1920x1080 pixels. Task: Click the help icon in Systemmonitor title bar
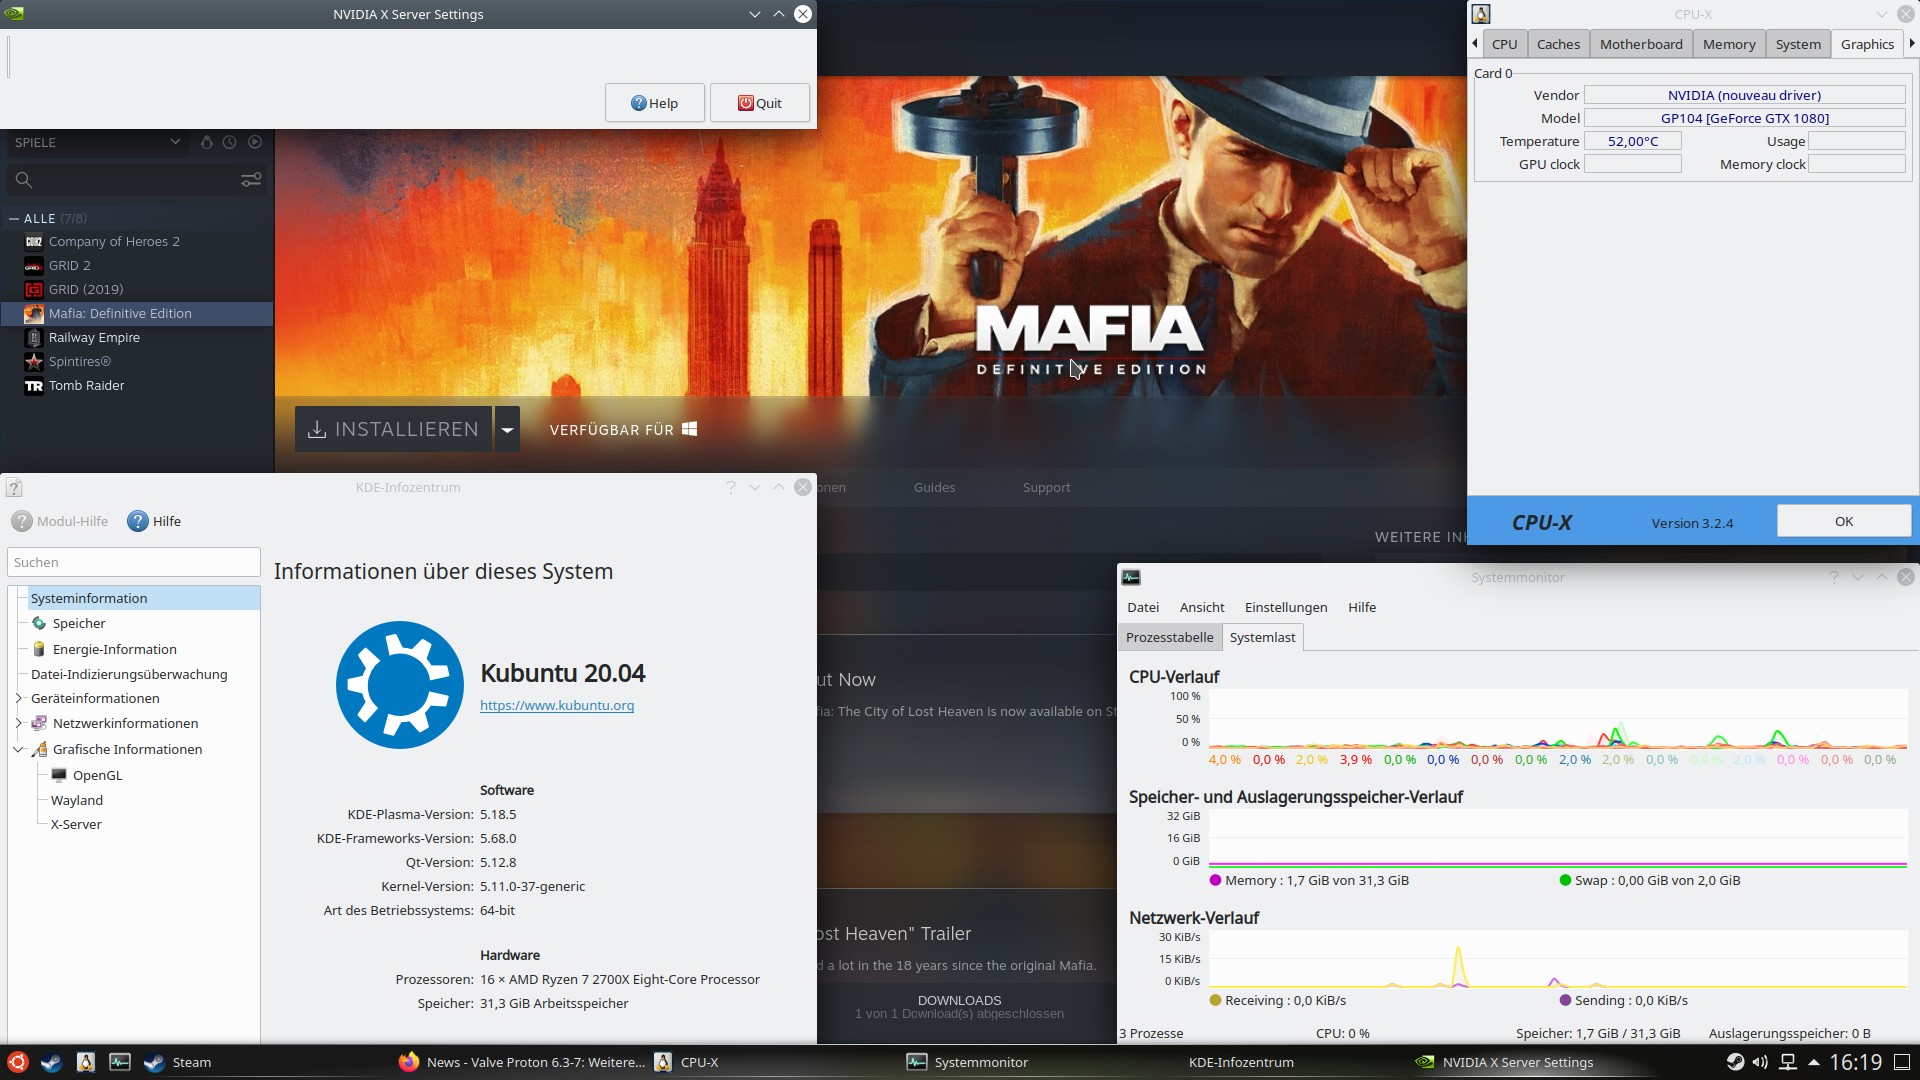coord(1834,577)
